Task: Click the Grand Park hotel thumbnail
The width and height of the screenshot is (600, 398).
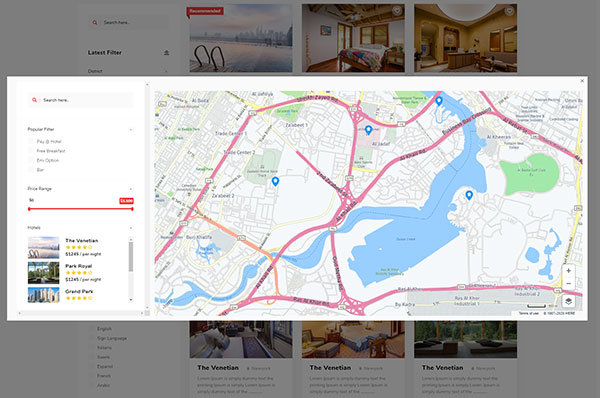Action: [x=44, y=295]
